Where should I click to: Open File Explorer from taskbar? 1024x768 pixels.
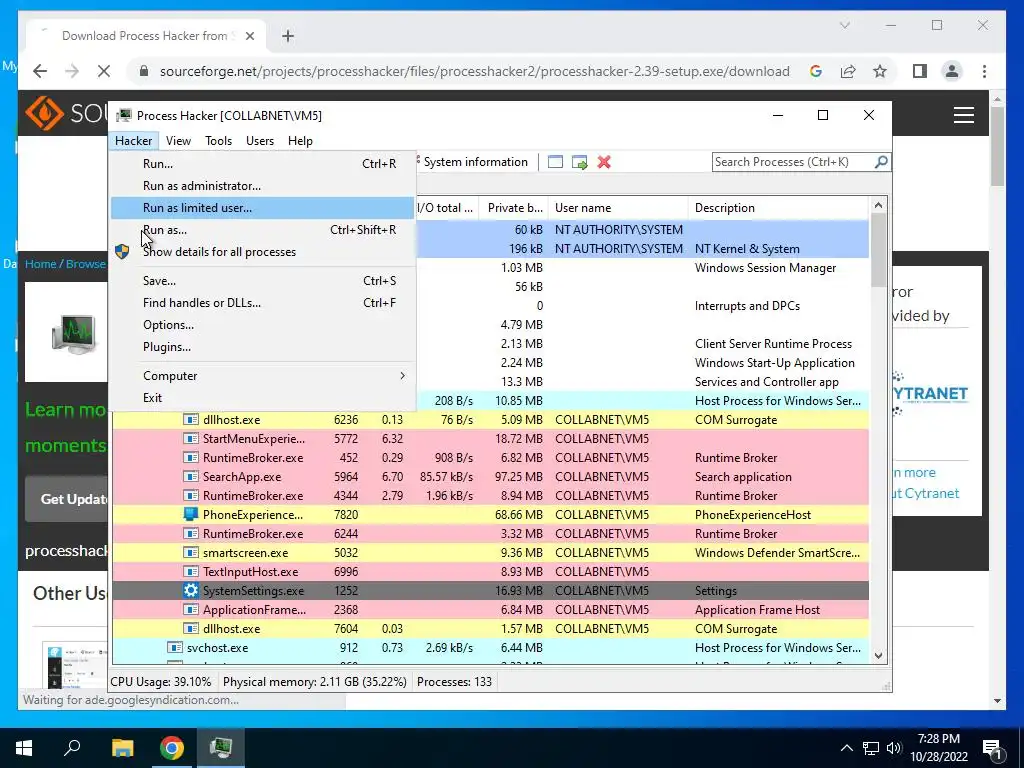[122, 748]
